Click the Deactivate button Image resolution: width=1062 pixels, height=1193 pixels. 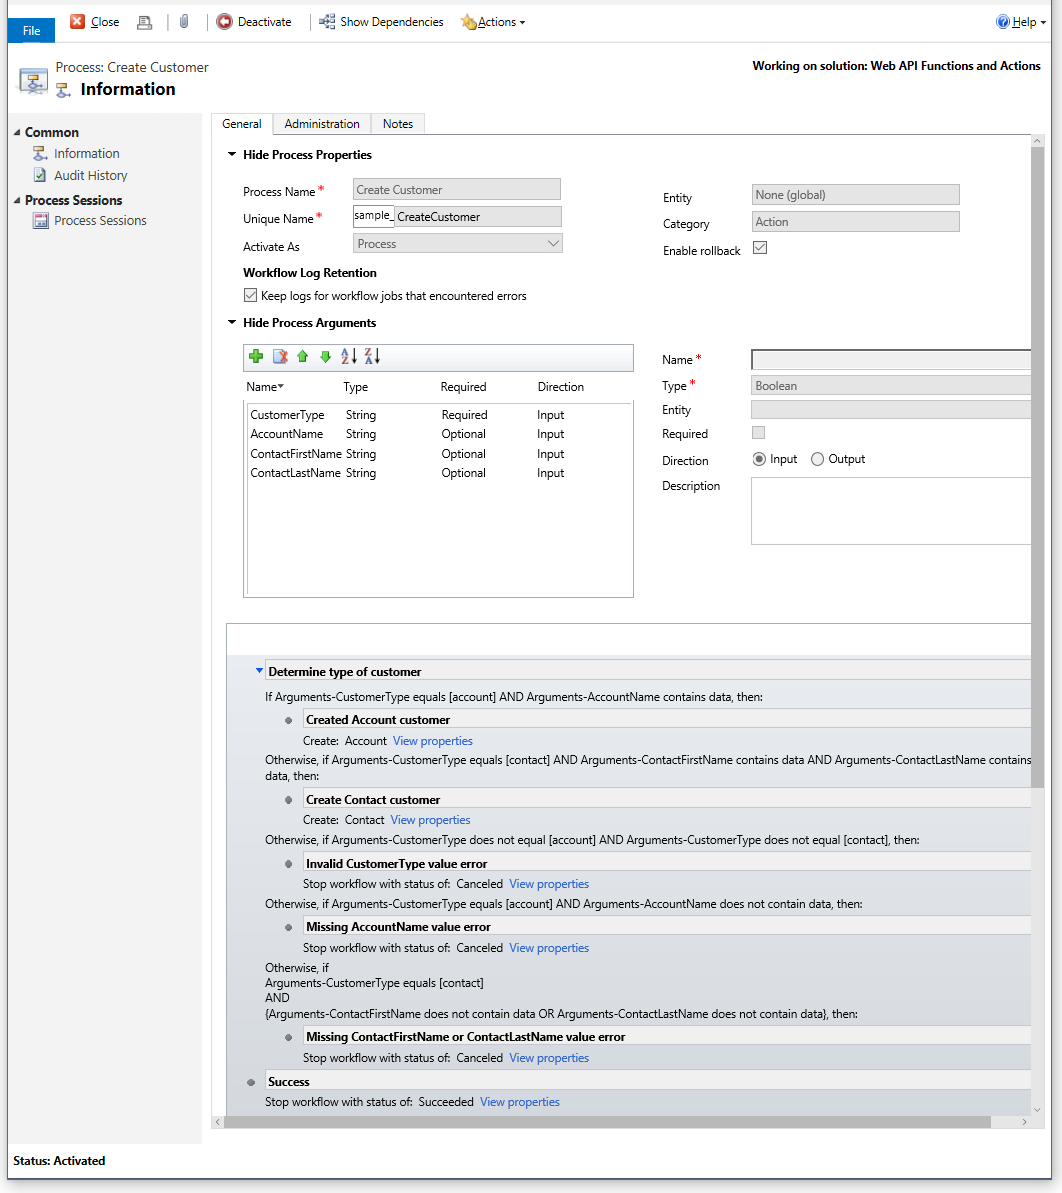pos(255,22)
